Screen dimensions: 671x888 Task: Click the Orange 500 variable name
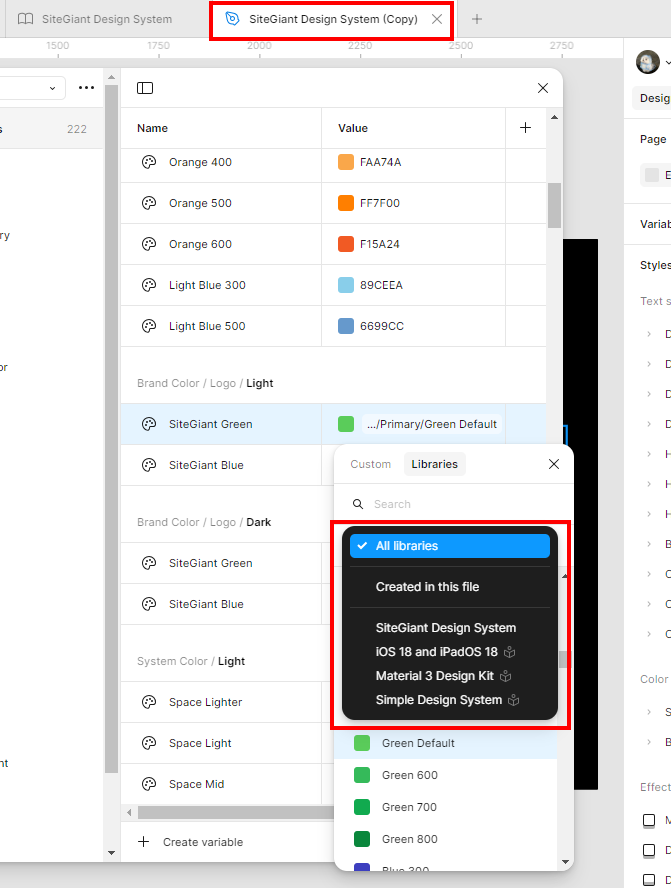200,203
